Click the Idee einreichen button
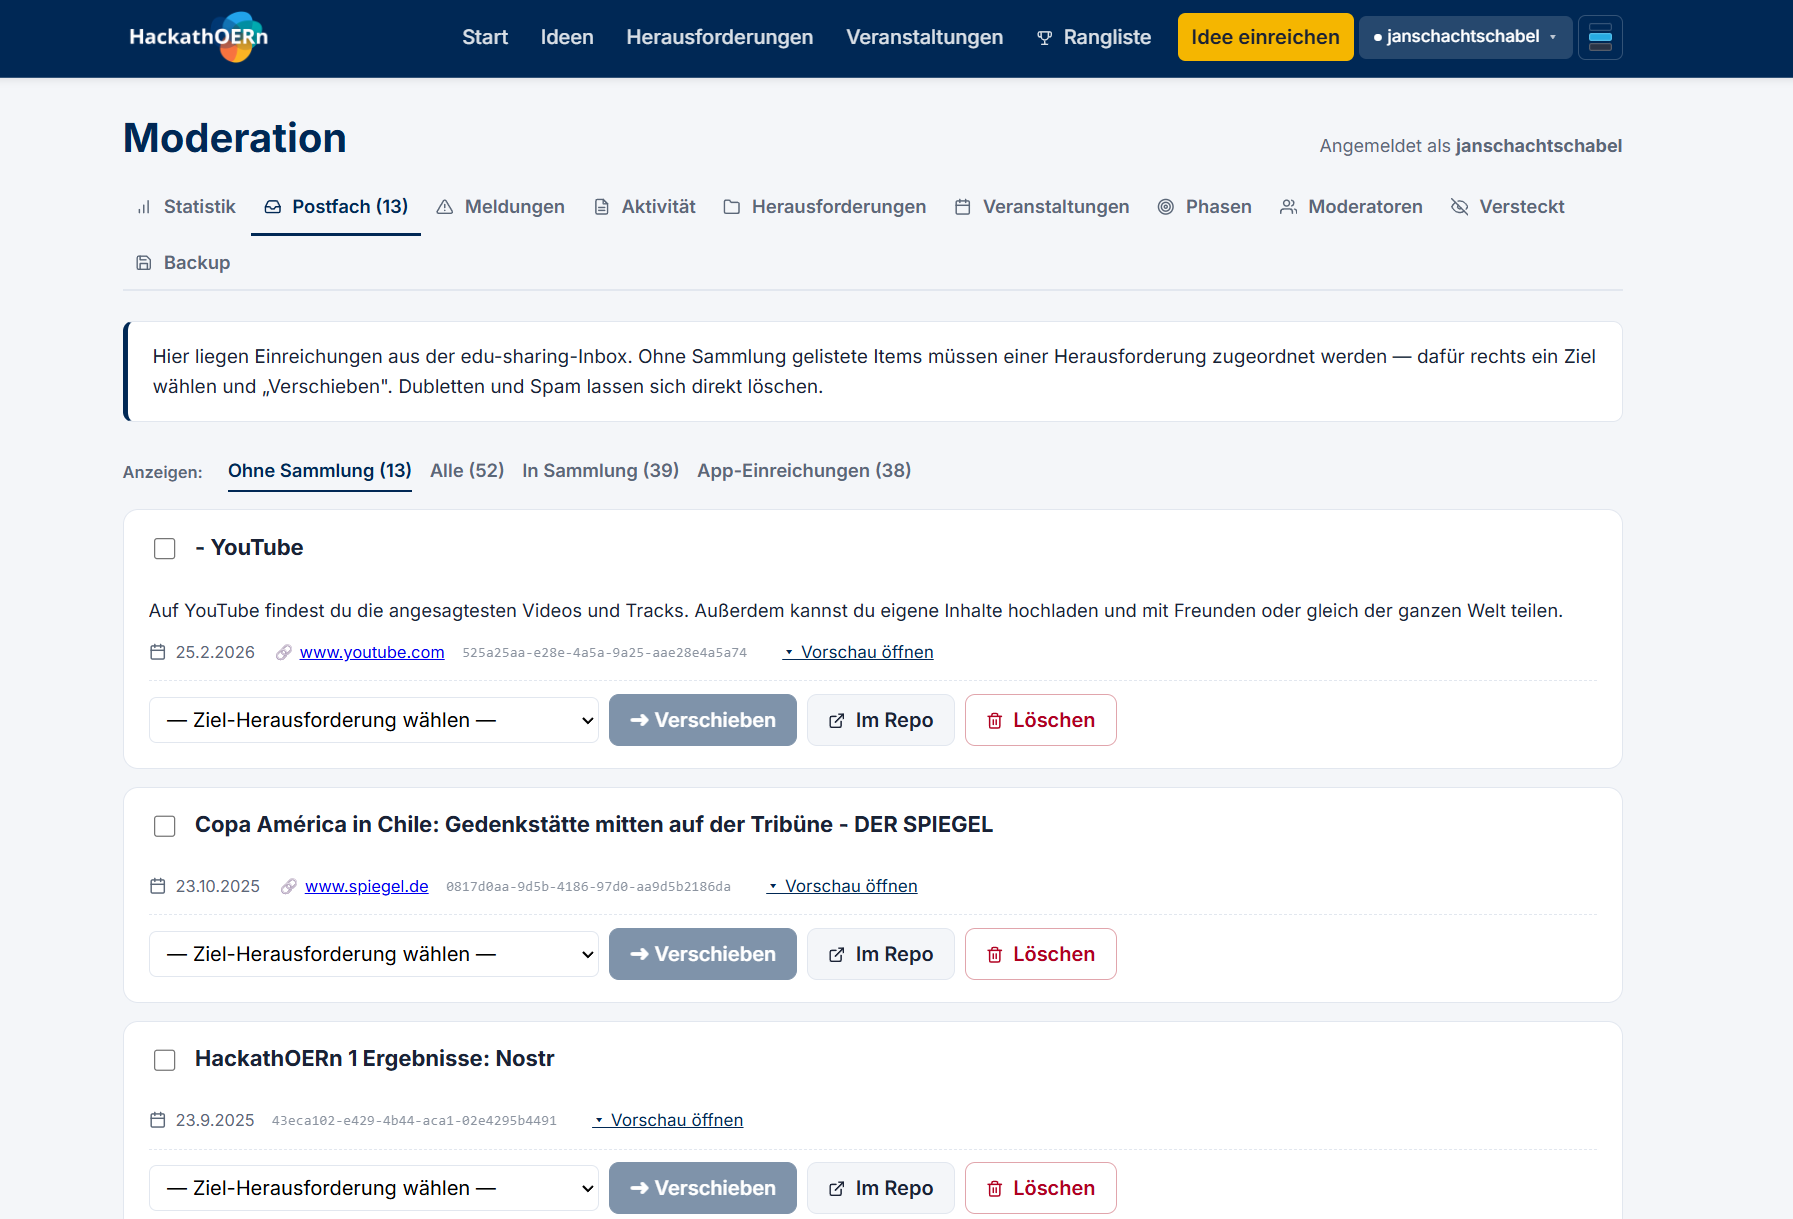 tap(1265, 37)
